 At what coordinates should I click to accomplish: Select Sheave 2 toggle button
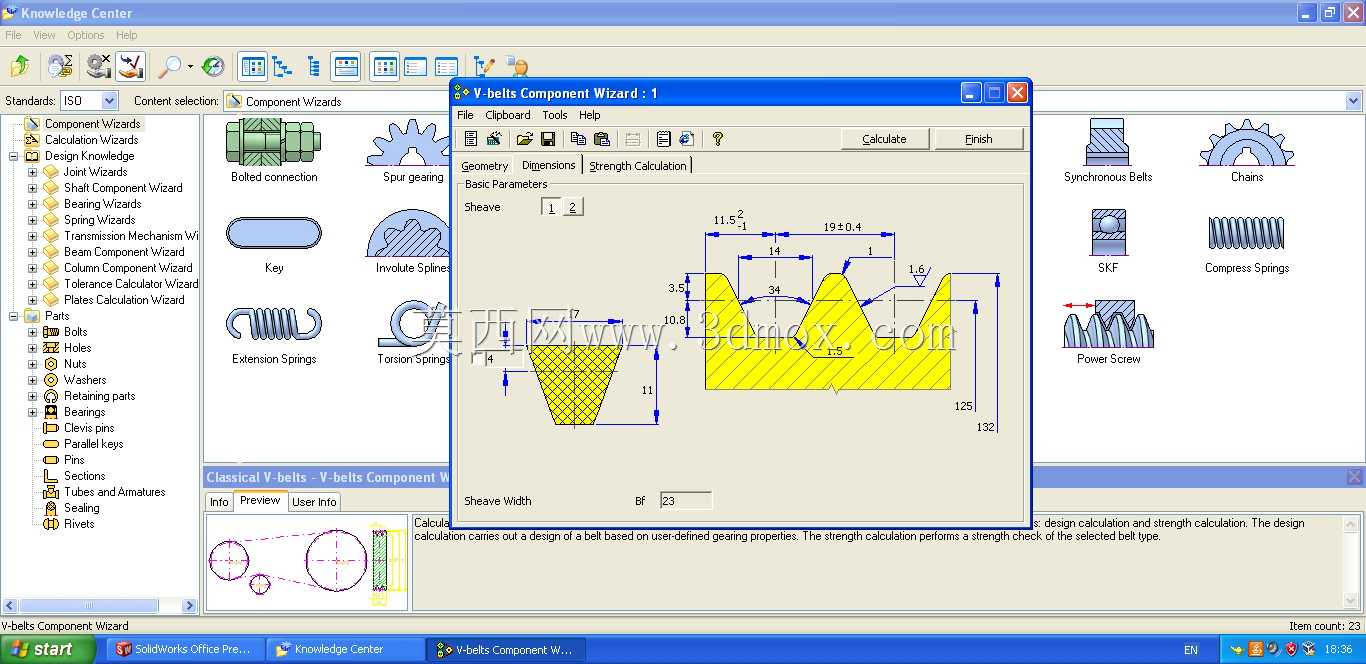(x=572, y=207)
